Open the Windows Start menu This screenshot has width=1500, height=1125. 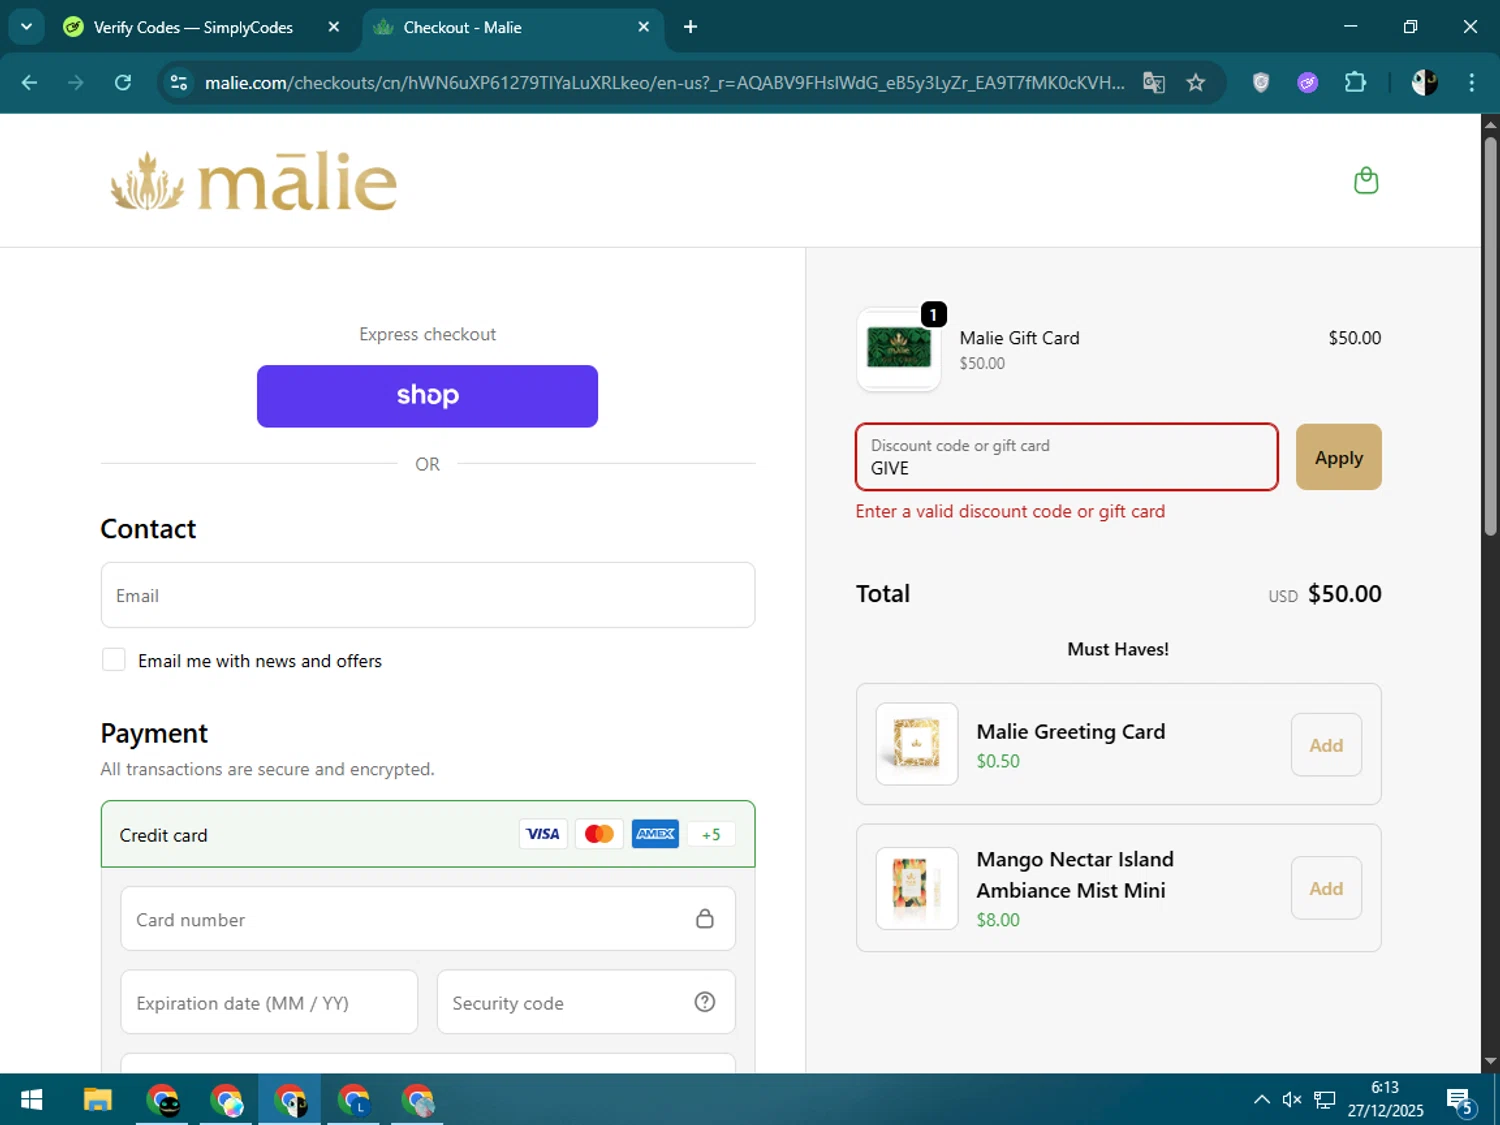[31, 1100]
